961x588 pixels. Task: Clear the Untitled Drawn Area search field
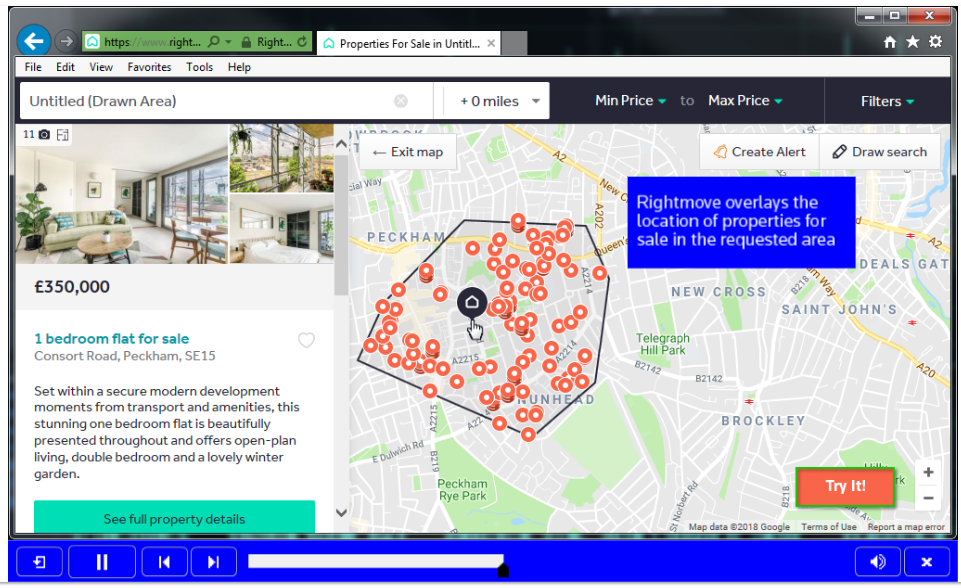(401, 100)
